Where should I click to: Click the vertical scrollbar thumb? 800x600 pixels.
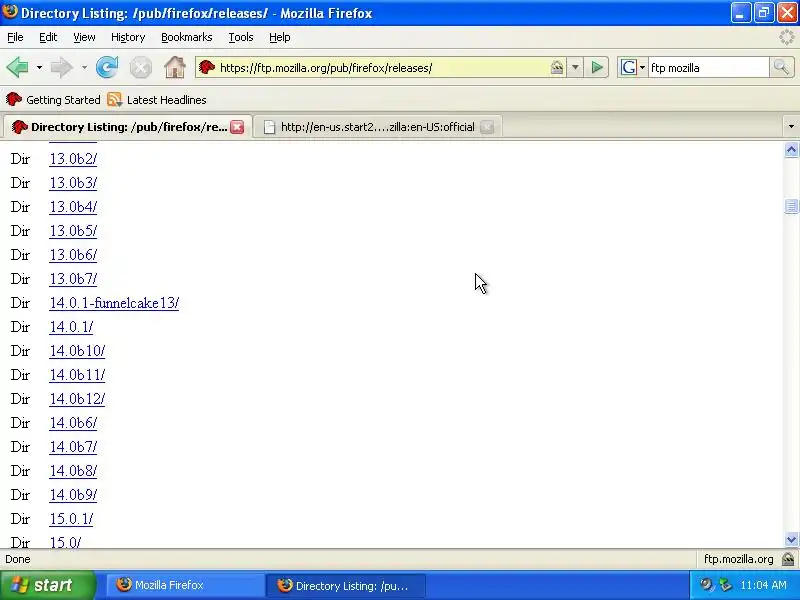(791, 206)
